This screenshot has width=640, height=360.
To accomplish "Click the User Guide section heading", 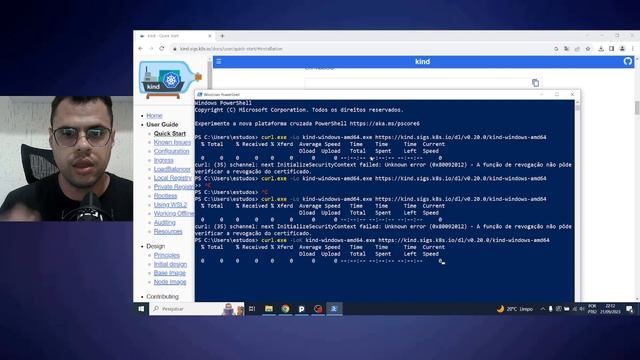I will pos(162,124).
